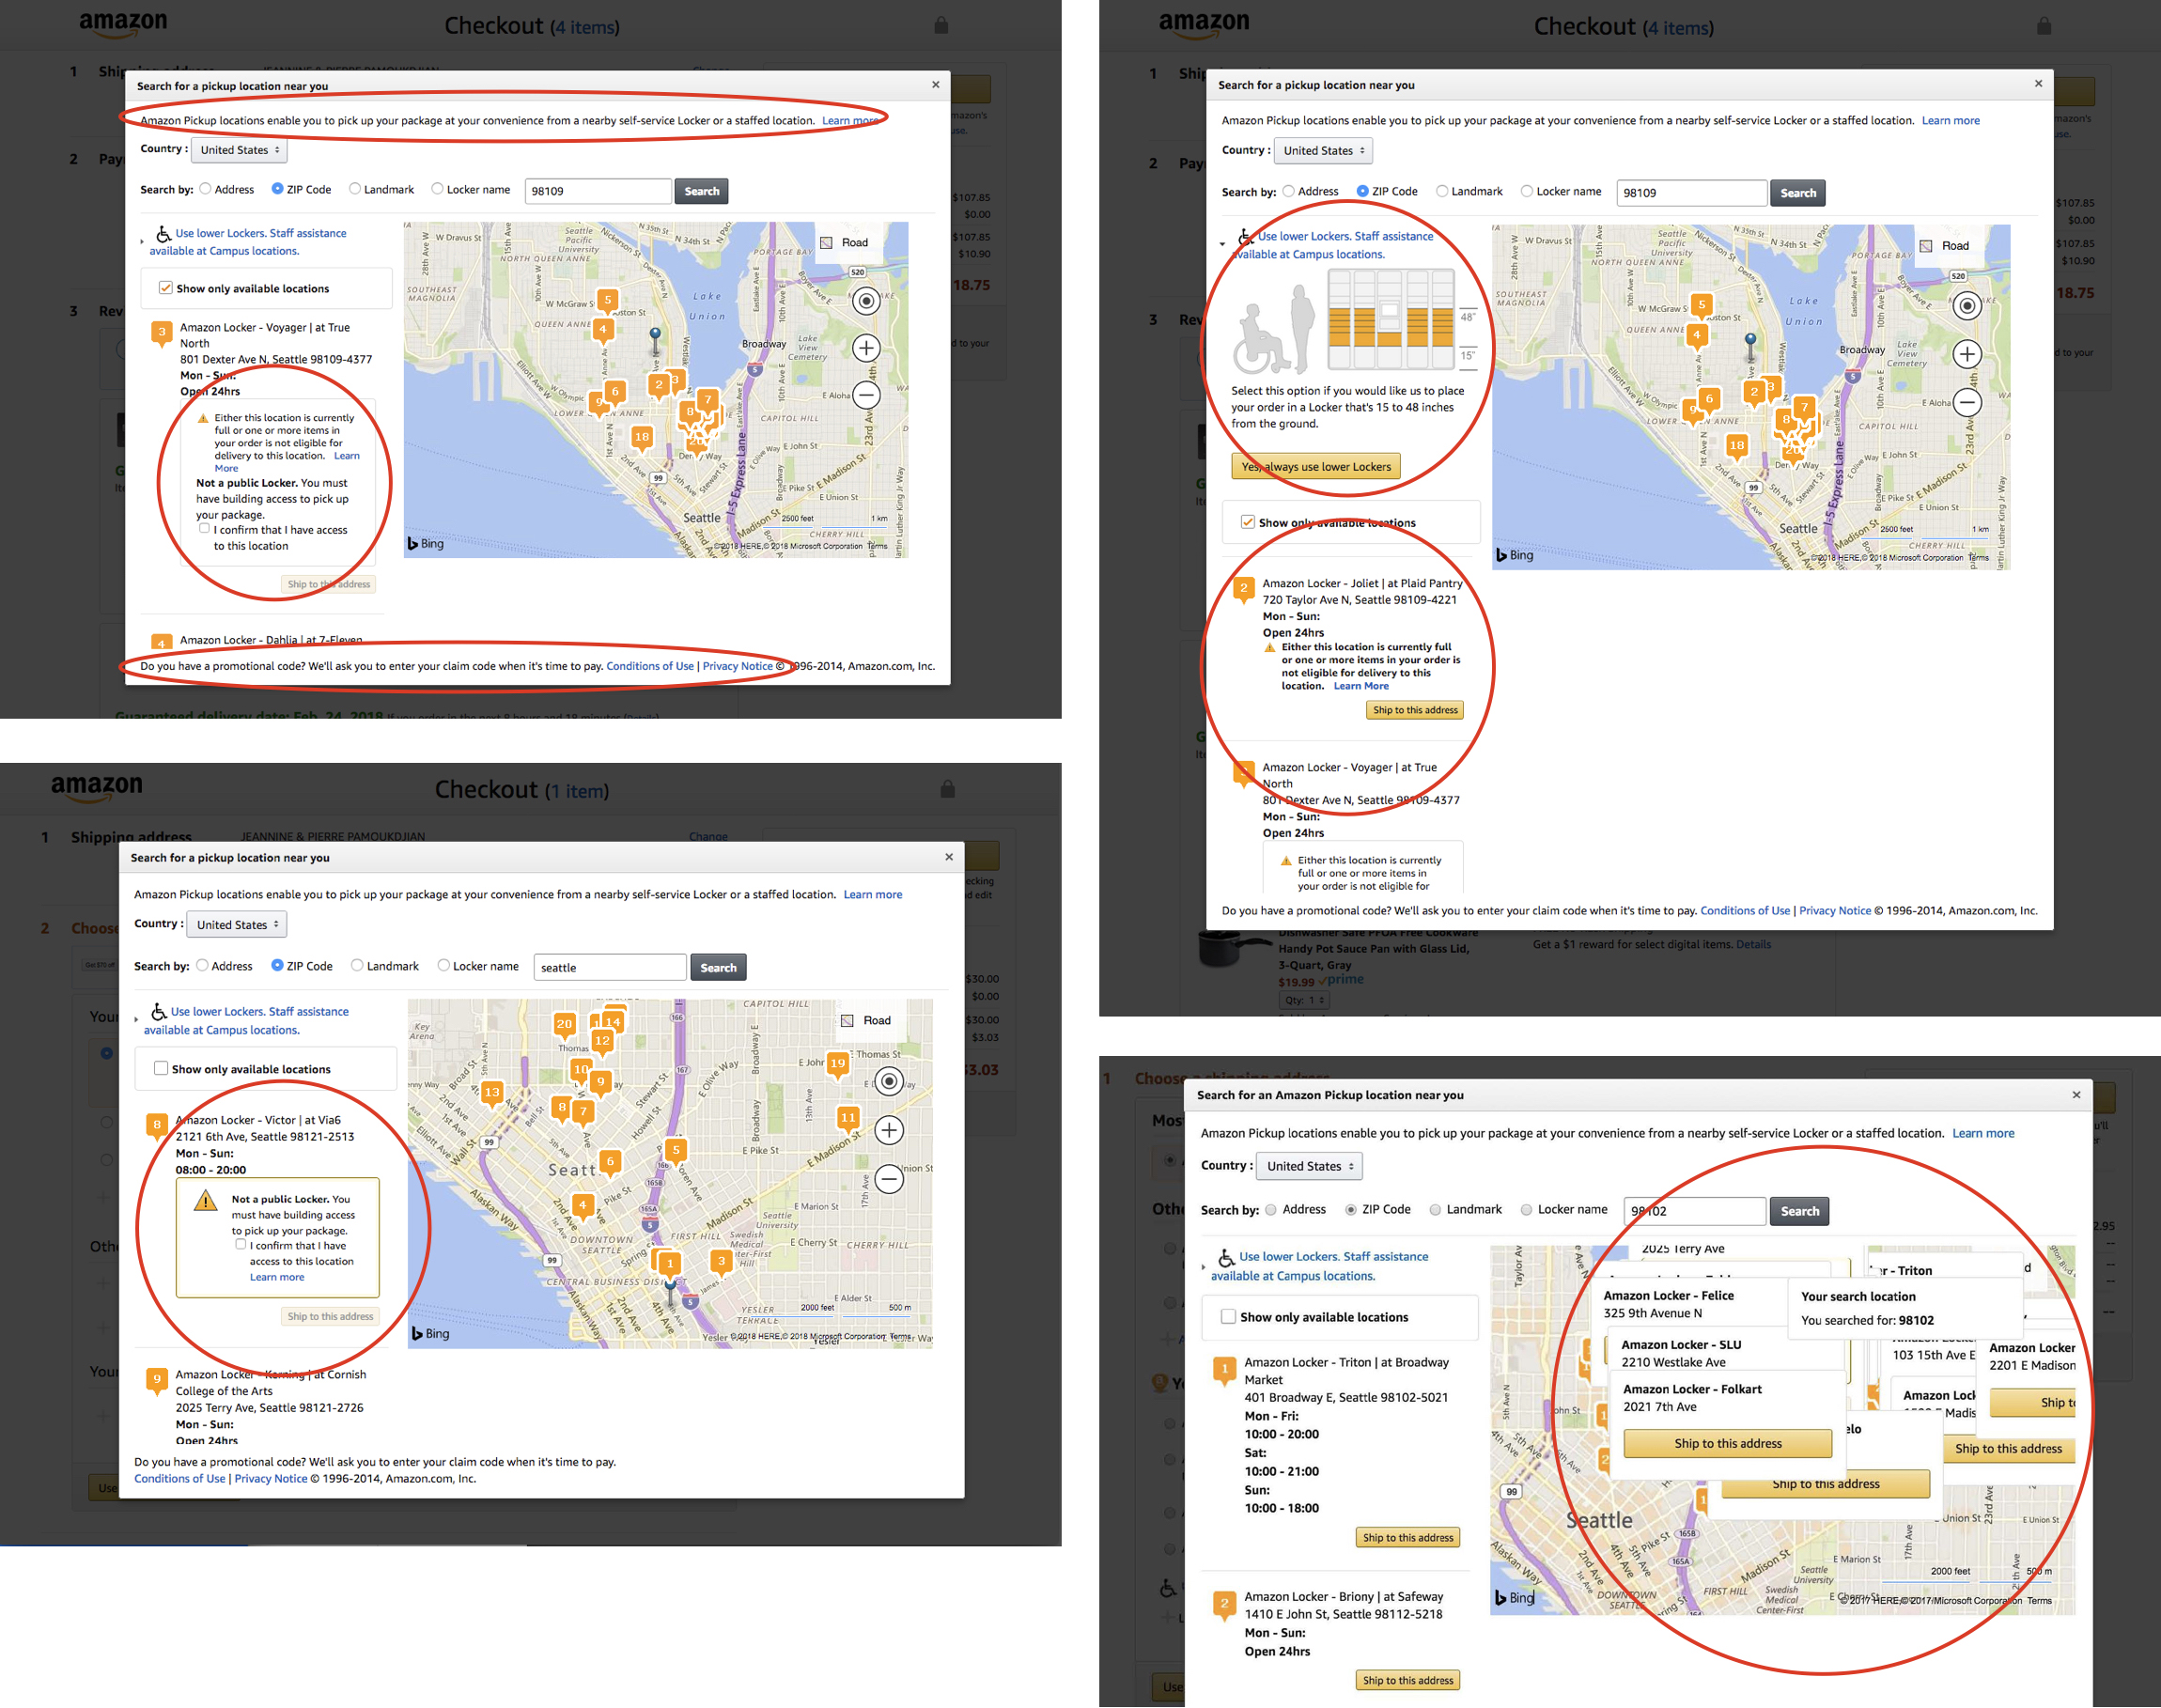The width and height of the screenshot is (2161, 1708).
Task: Select Landmark radio beside the 98102 field
Action: pos(1435,1210)
